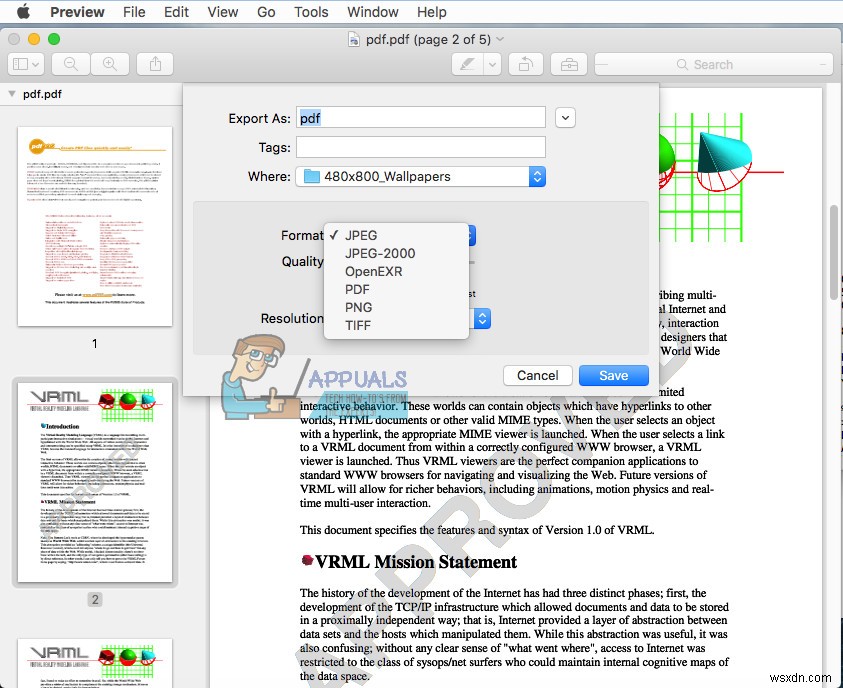Viewport: 843px width, 688px height.
Task: Select the Markup pencil icon
Action: tap(466, 63)
